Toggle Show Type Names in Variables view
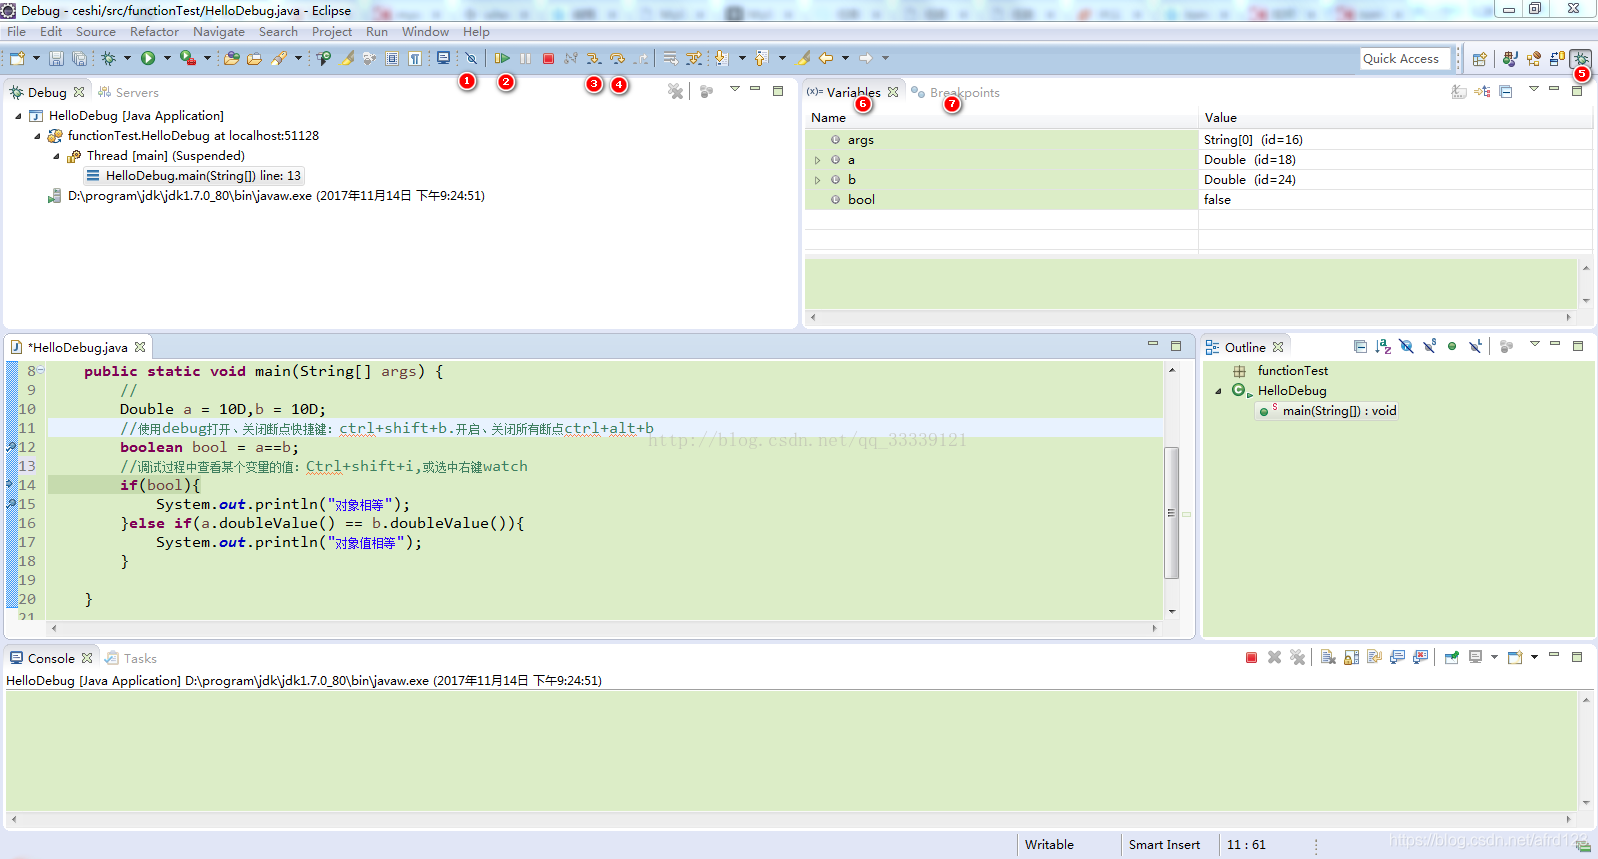This screenshot has height=859, width=1598. point(1459,91)
